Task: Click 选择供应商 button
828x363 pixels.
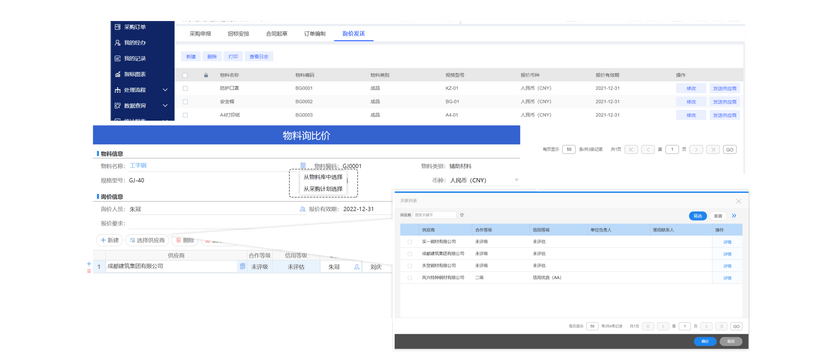Action: tap(147, 240)
